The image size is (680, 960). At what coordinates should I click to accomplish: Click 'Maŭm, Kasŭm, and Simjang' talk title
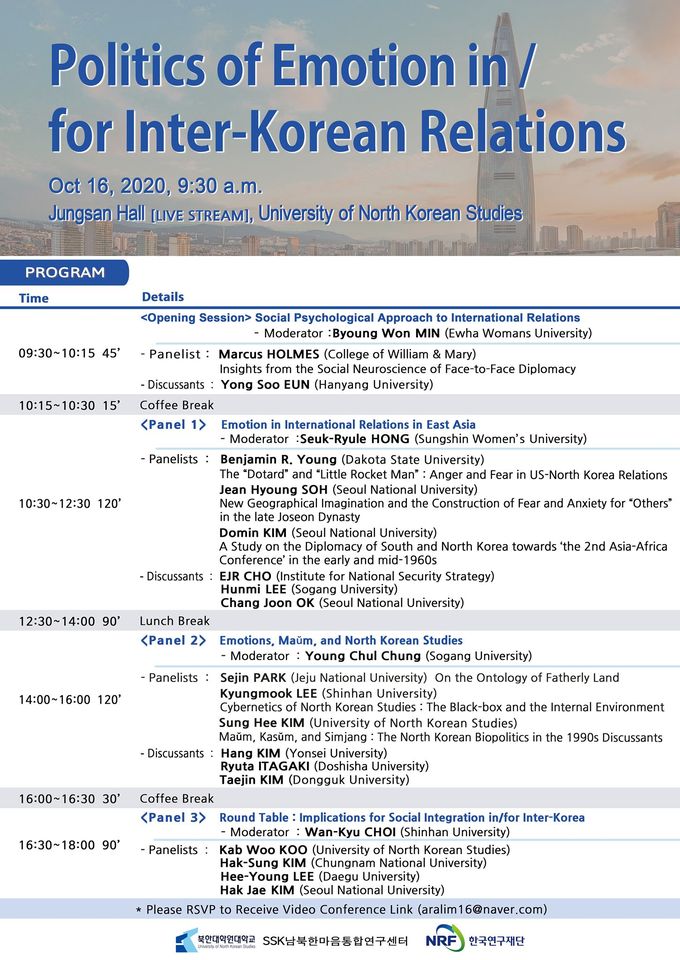[441, 737]
